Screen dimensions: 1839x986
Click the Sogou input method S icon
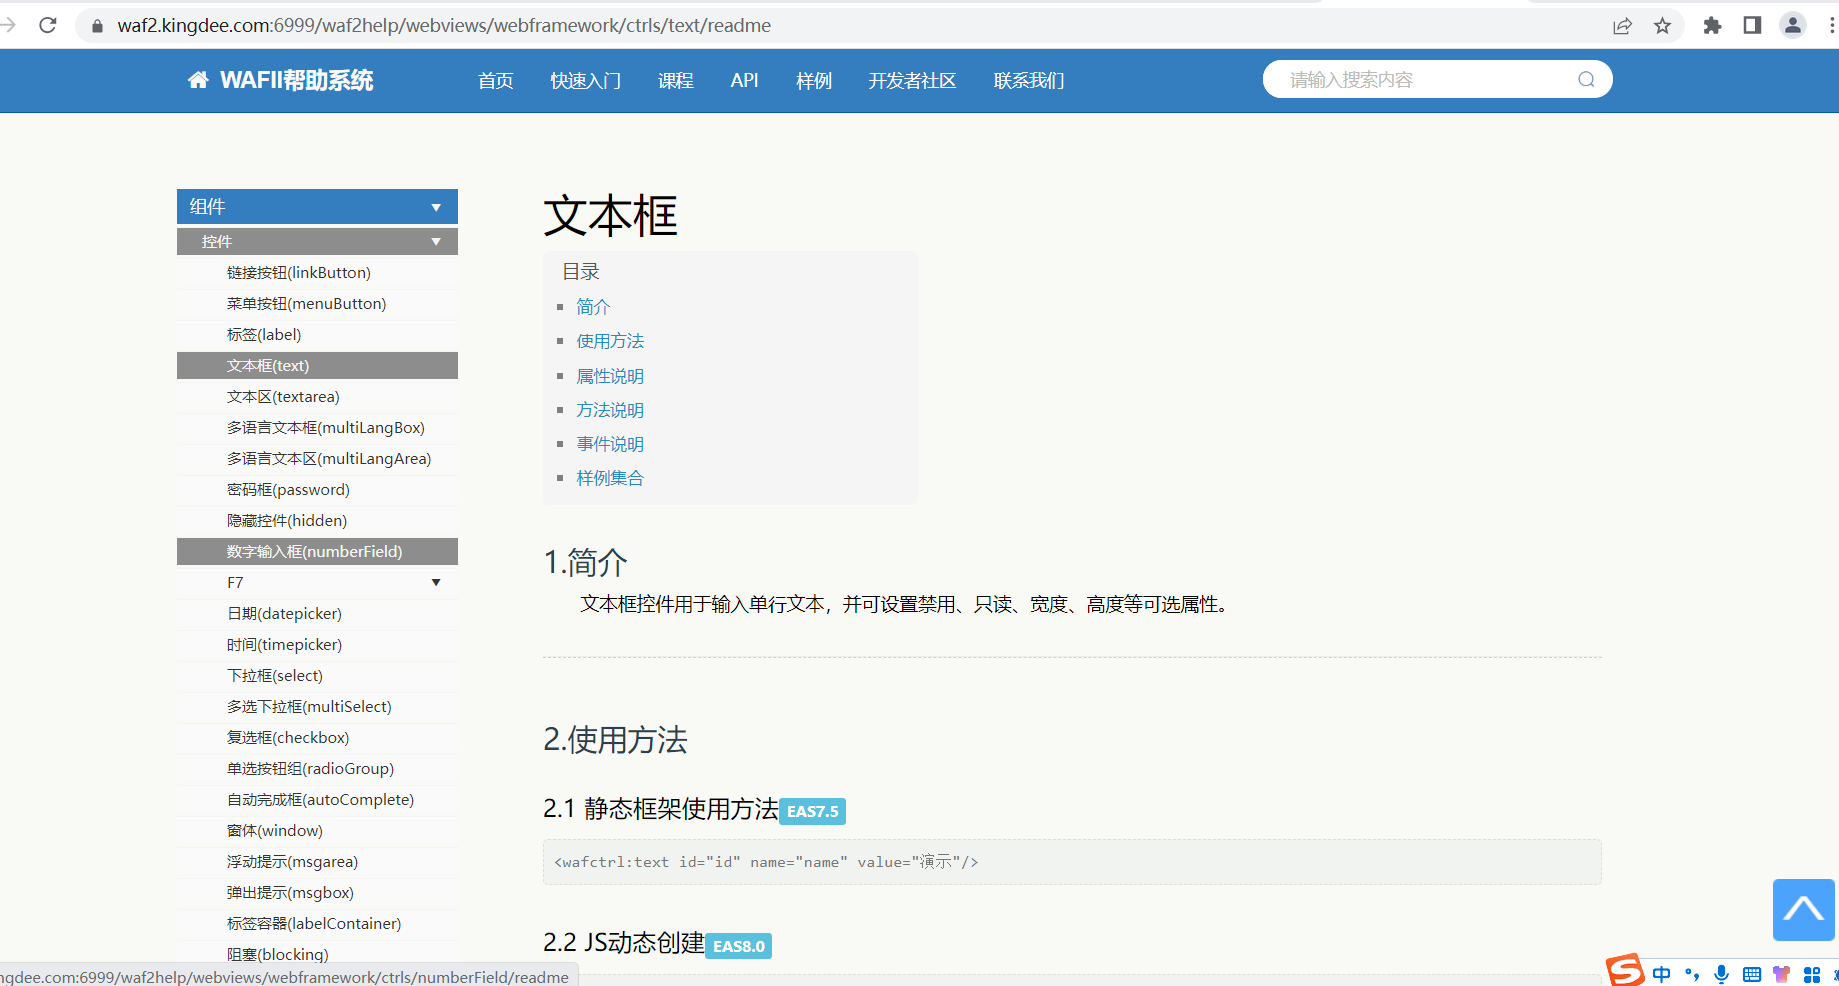(1625, 970)
